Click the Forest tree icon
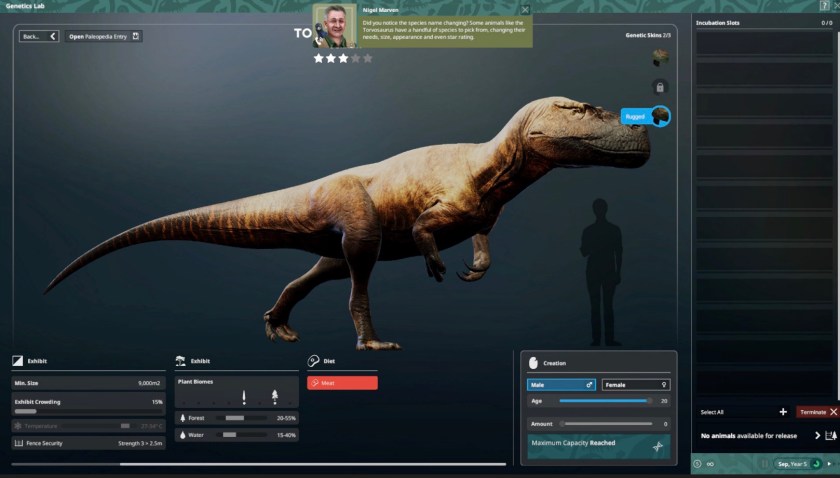 (x=182, y=418)
